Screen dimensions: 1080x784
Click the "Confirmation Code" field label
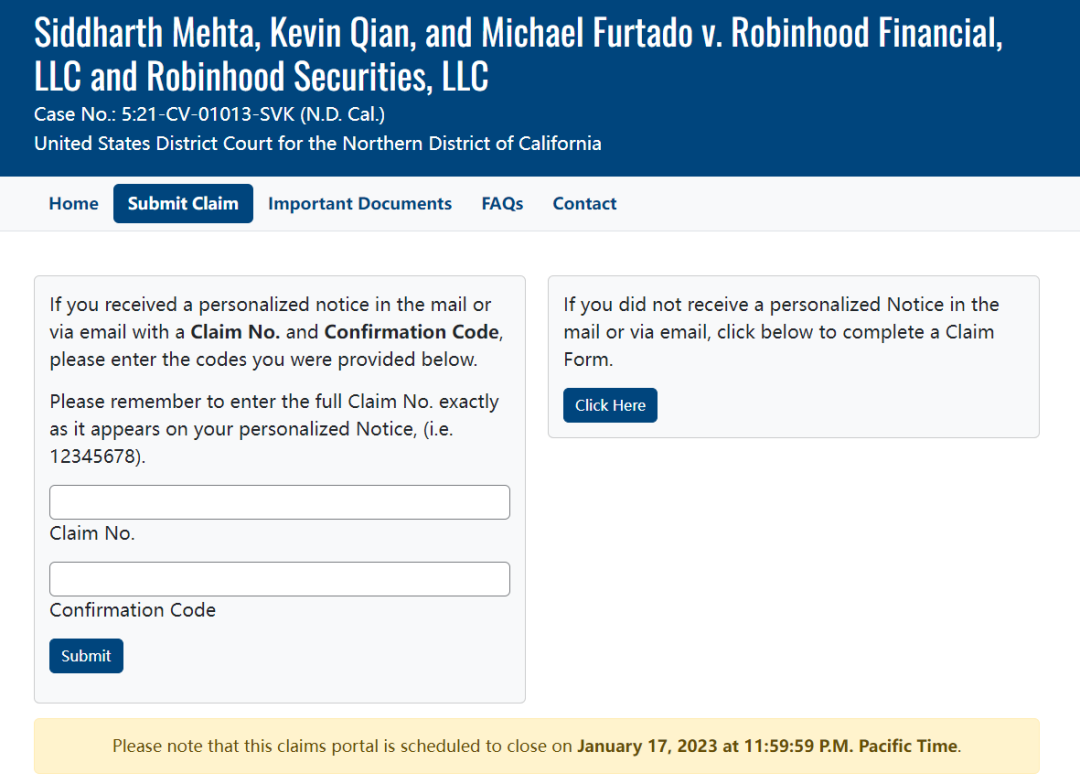[x=132, y=610]
